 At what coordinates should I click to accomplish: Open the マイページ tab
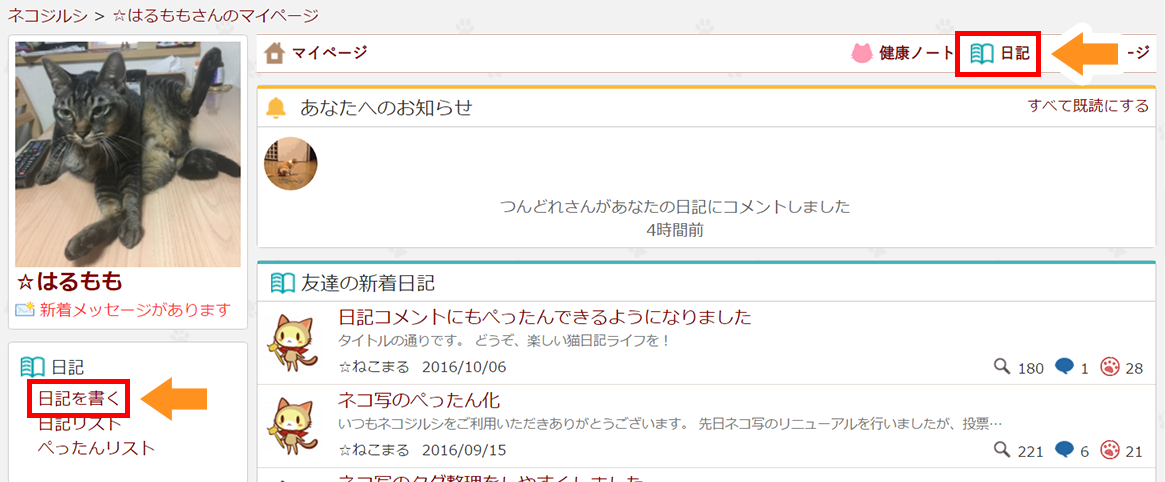[328, 53]
